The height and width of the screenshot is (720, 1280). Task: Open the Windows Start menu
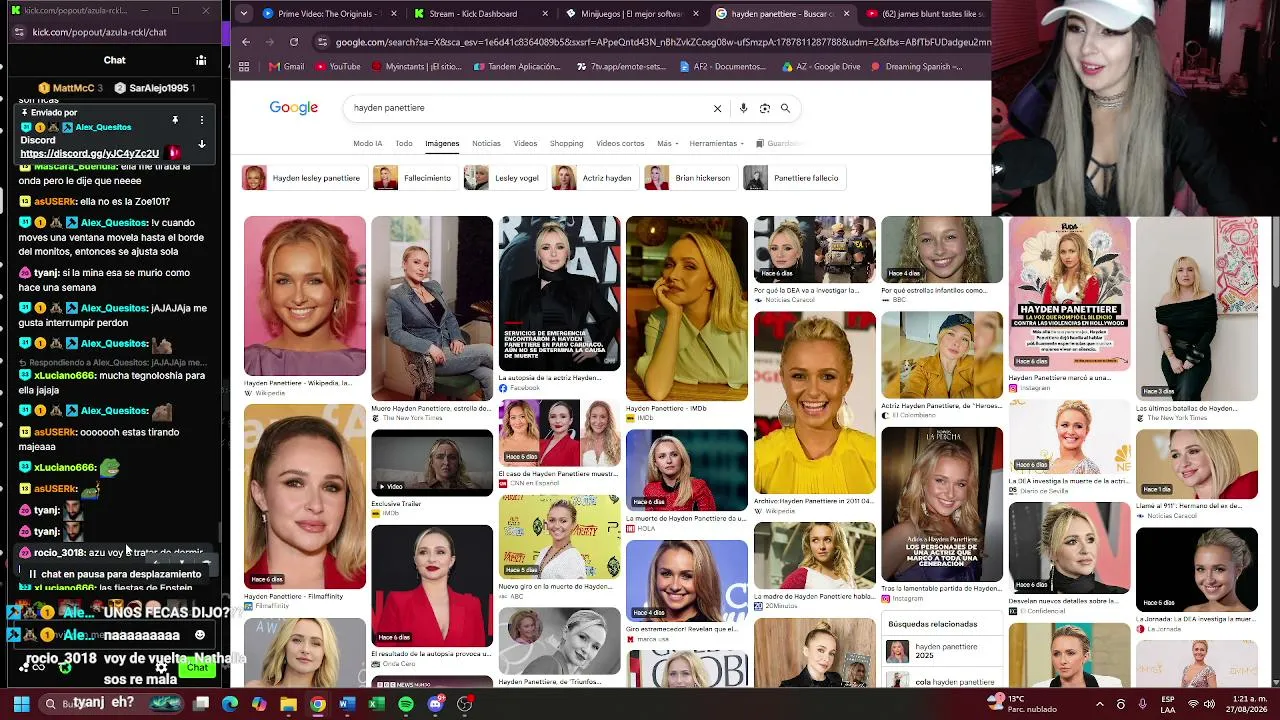click(21, 704)
